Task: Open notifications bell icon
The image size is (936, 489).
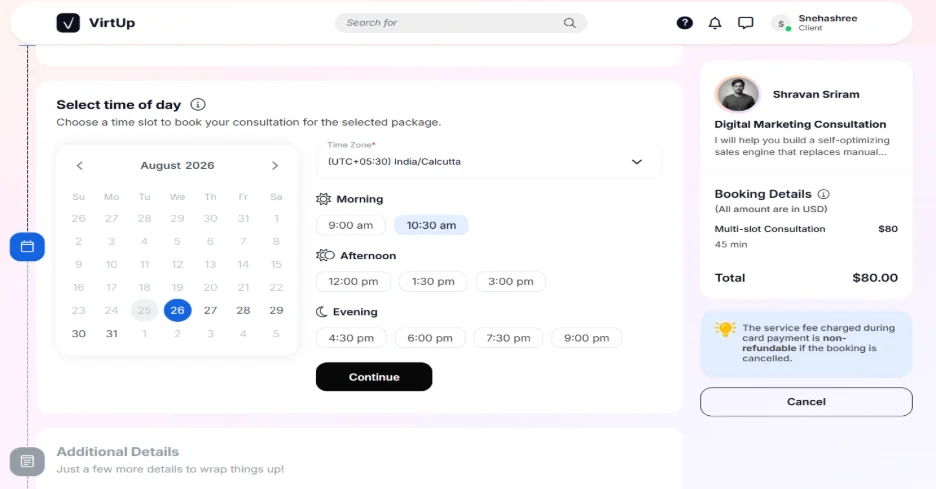Action: pos(715,23)
